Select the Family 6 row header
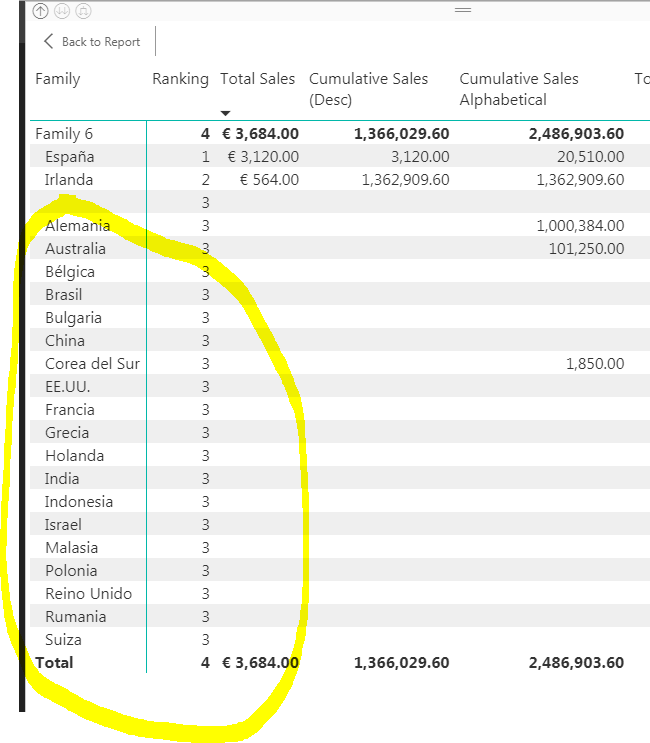Screen dimensions: 650x743 [64, 134]
